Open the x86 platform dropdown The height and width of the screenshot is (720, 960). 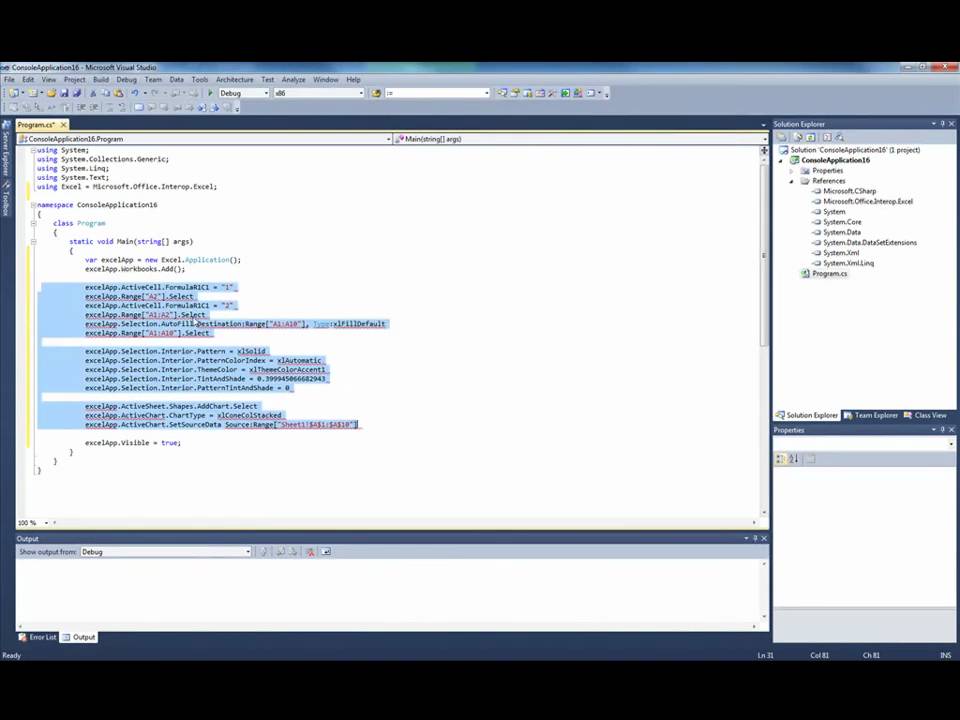(361, 93)
